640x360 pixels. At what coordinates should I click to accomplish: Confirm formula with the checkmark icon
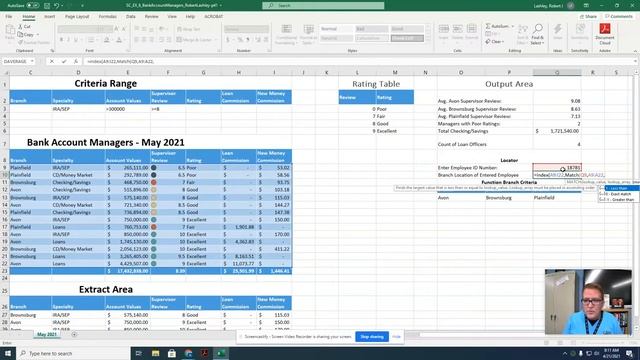click(x=64, y=61)
